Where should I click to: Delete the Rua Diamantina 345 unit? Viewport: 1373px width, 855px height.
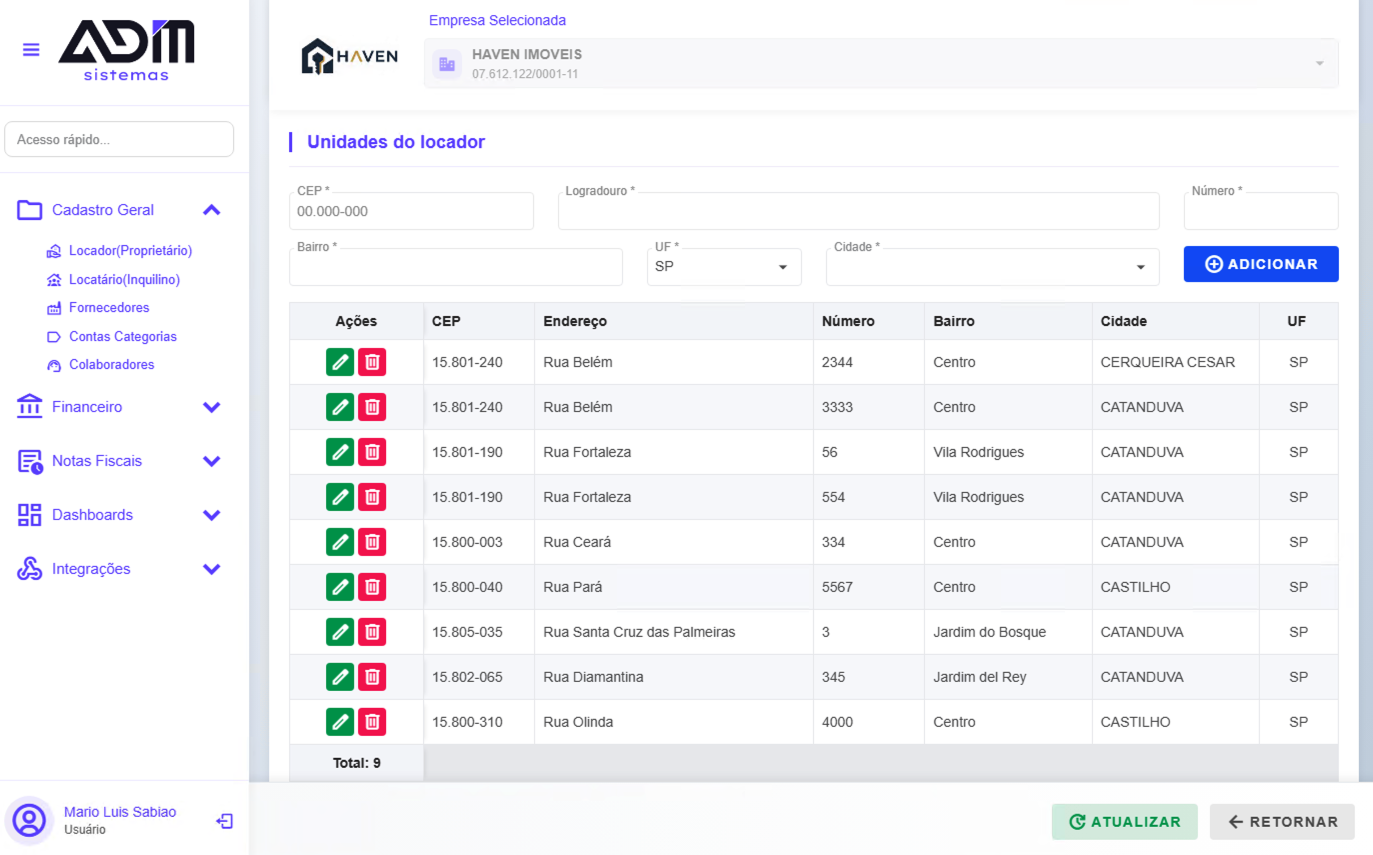pyautogui.click(x=372, y=677)
